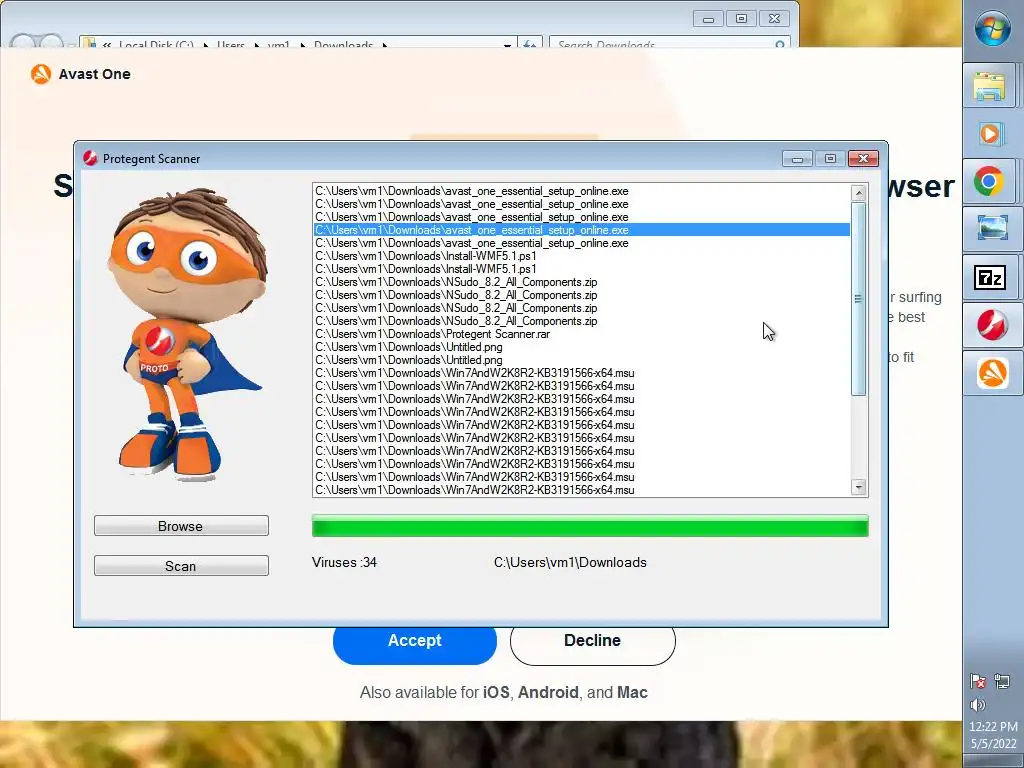The image size is (1024, 768).
Task: Open the network tray icon
Action: [x=1002, y=682]
